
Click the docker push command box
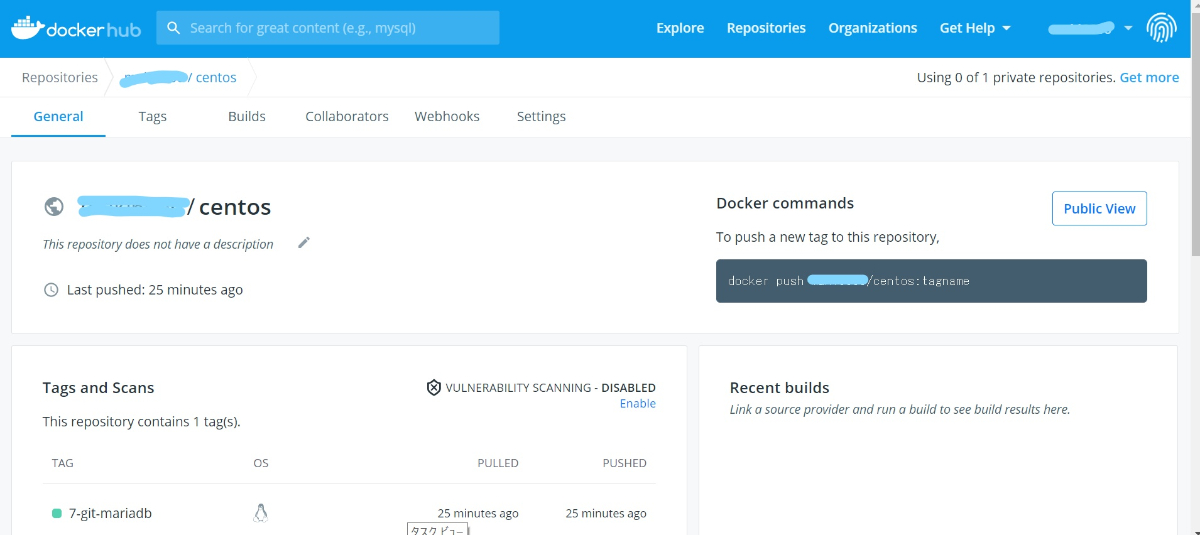[x=932, y=281]
